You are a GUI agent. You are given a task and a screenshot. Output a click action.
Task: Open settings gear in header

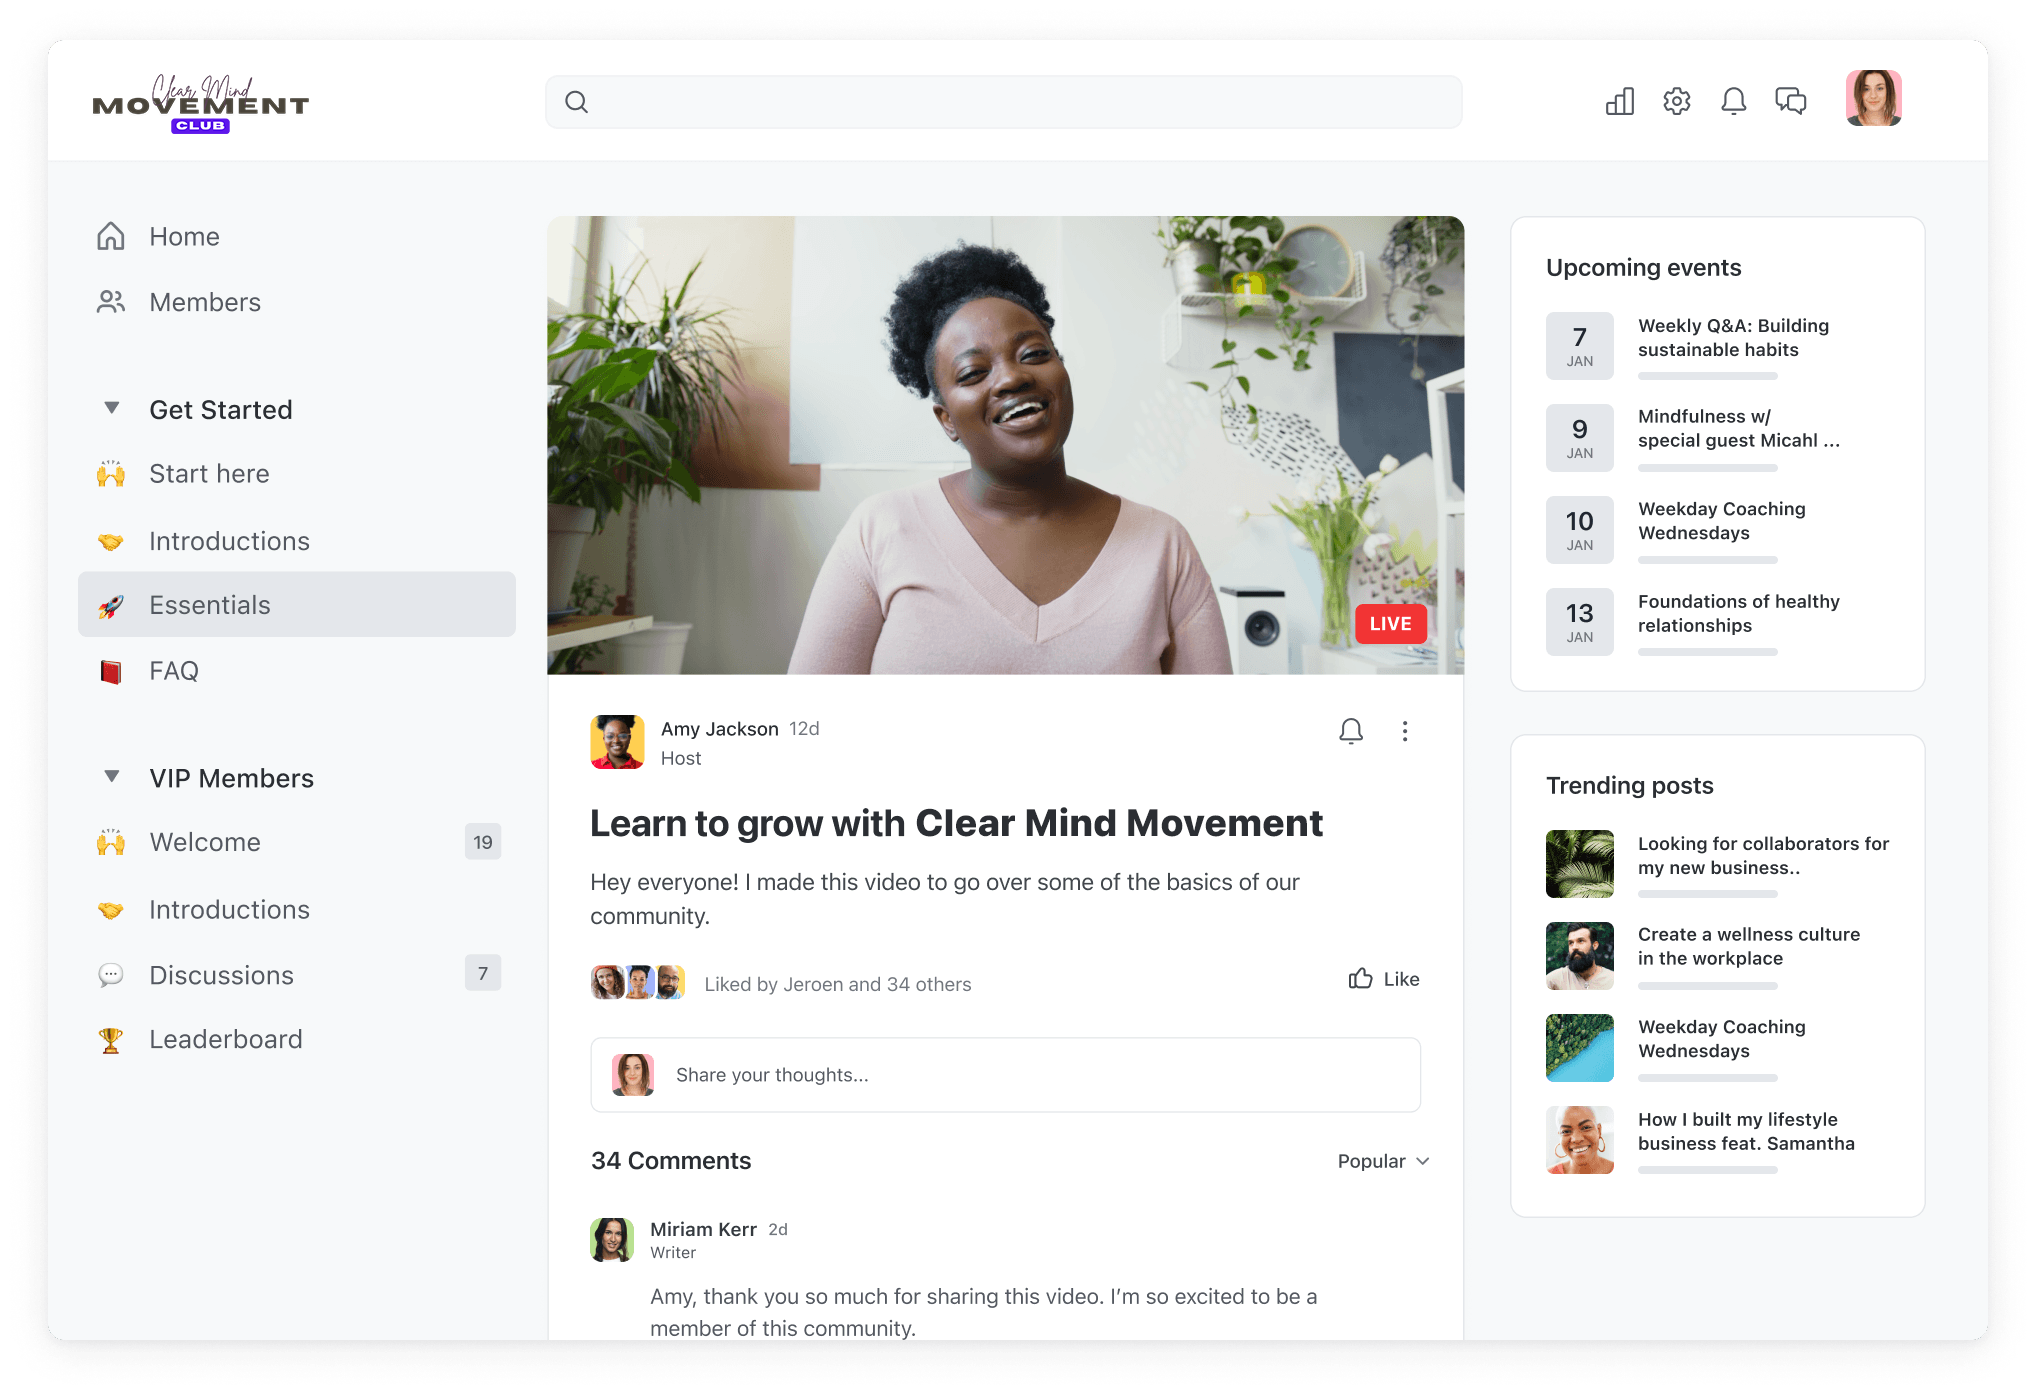pyautogui.click(x=1676, y=101)
